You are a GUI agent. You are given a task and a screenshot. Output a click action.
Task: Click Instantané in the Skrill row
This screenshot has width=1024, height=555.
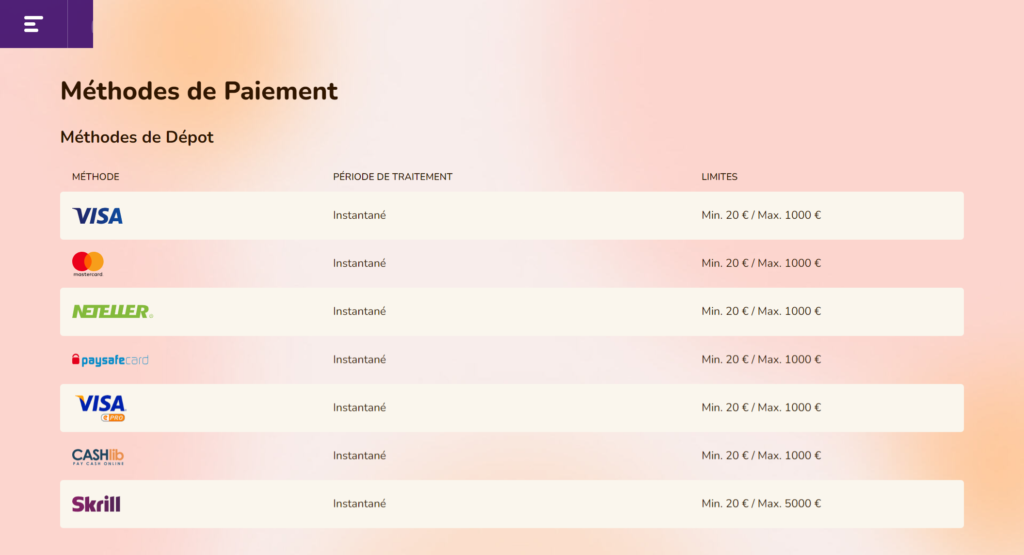359,503
